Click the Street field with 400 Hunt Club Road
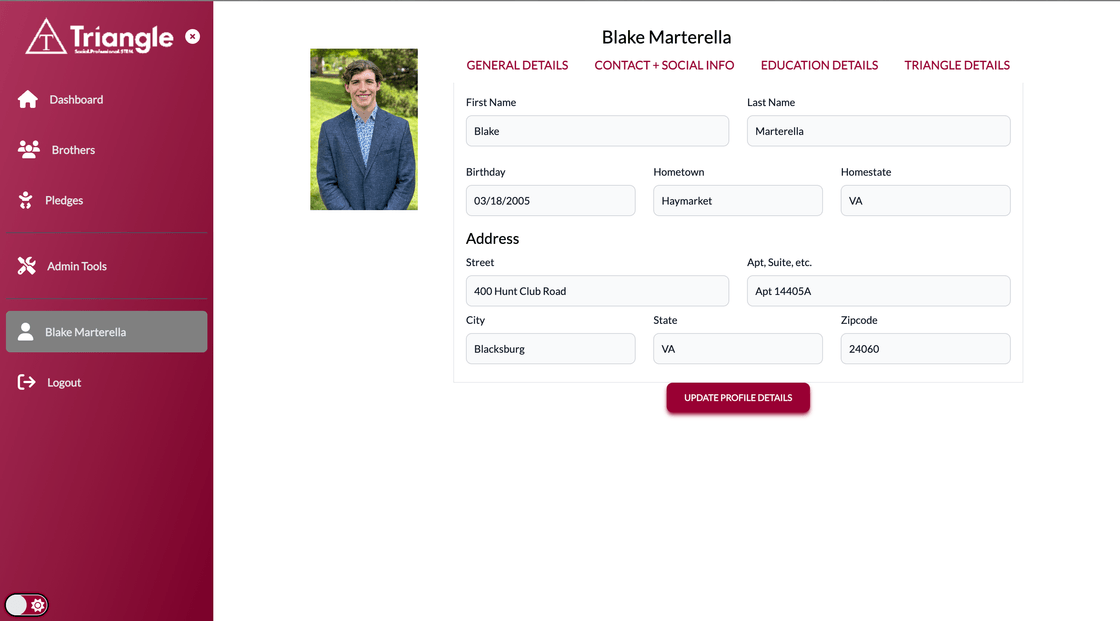The height and width of the screenshot is (621, 1120). pos(597,291)
